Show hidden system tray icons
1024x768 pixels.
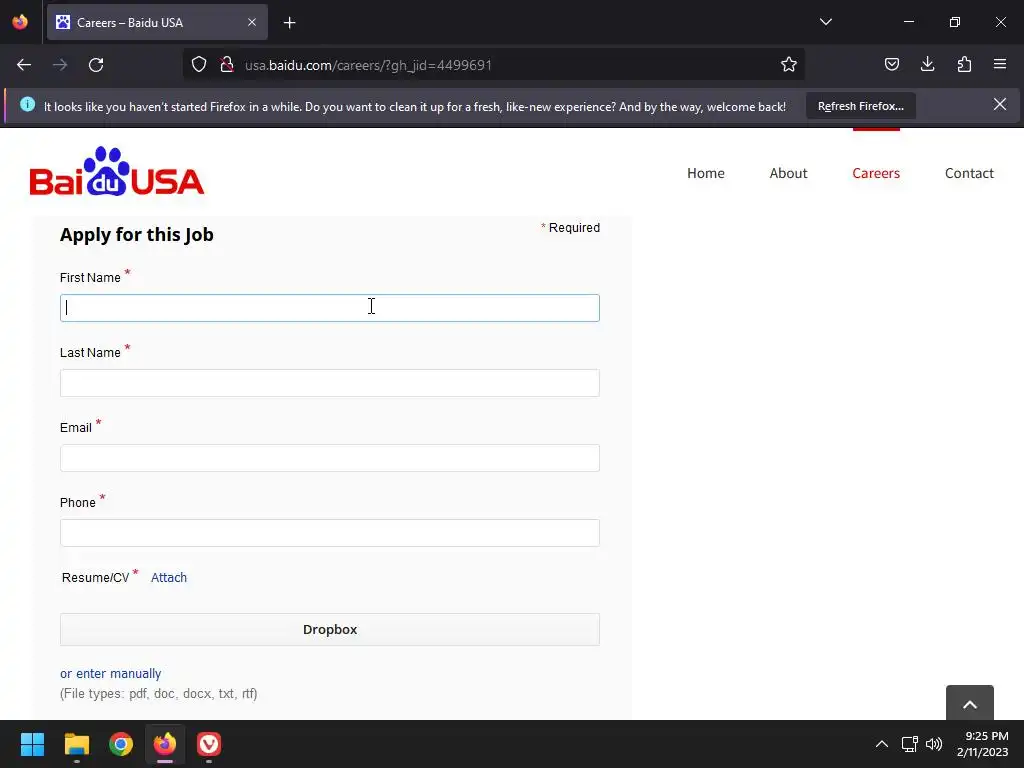[882, 744]
